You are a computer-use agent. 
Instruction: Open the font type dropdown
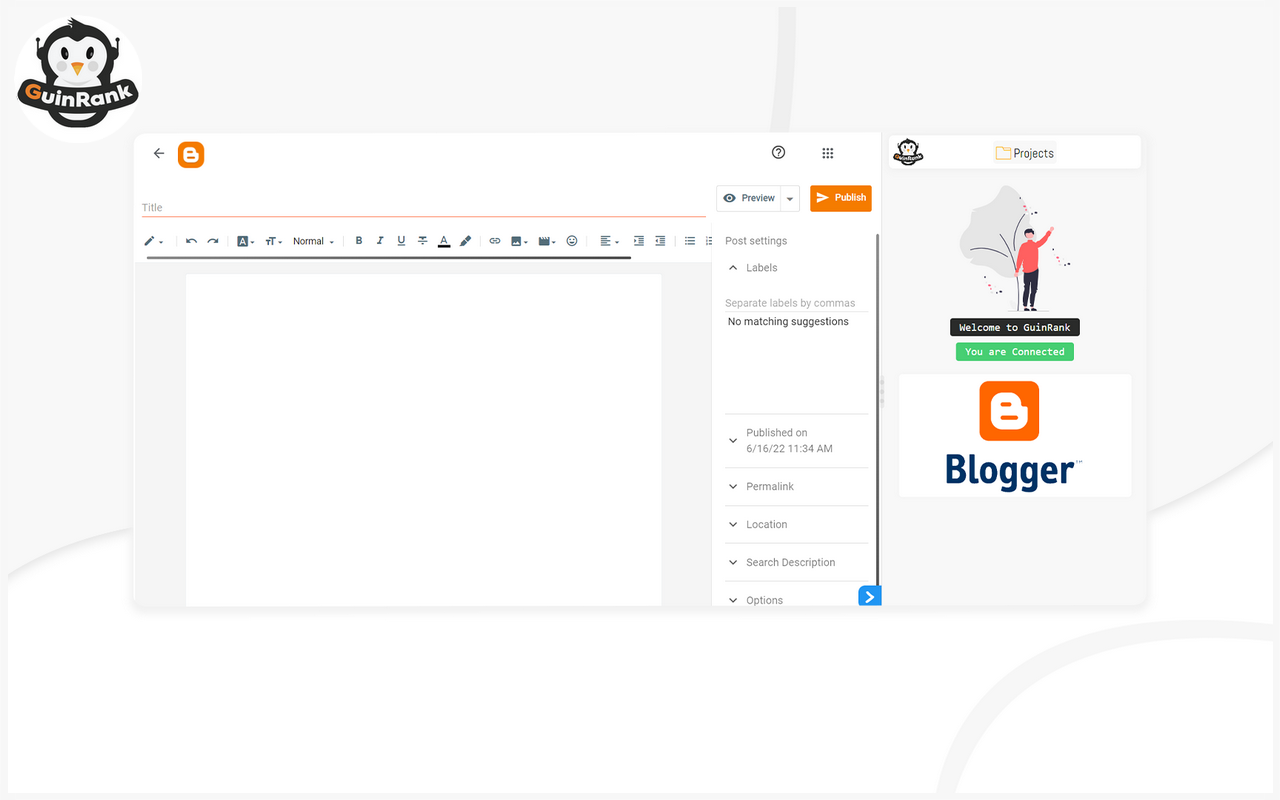246,241
